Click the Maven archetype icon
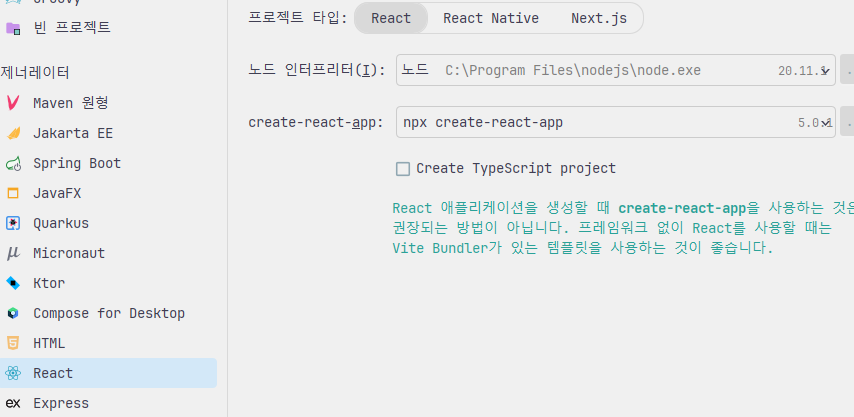 coord(13,103)
